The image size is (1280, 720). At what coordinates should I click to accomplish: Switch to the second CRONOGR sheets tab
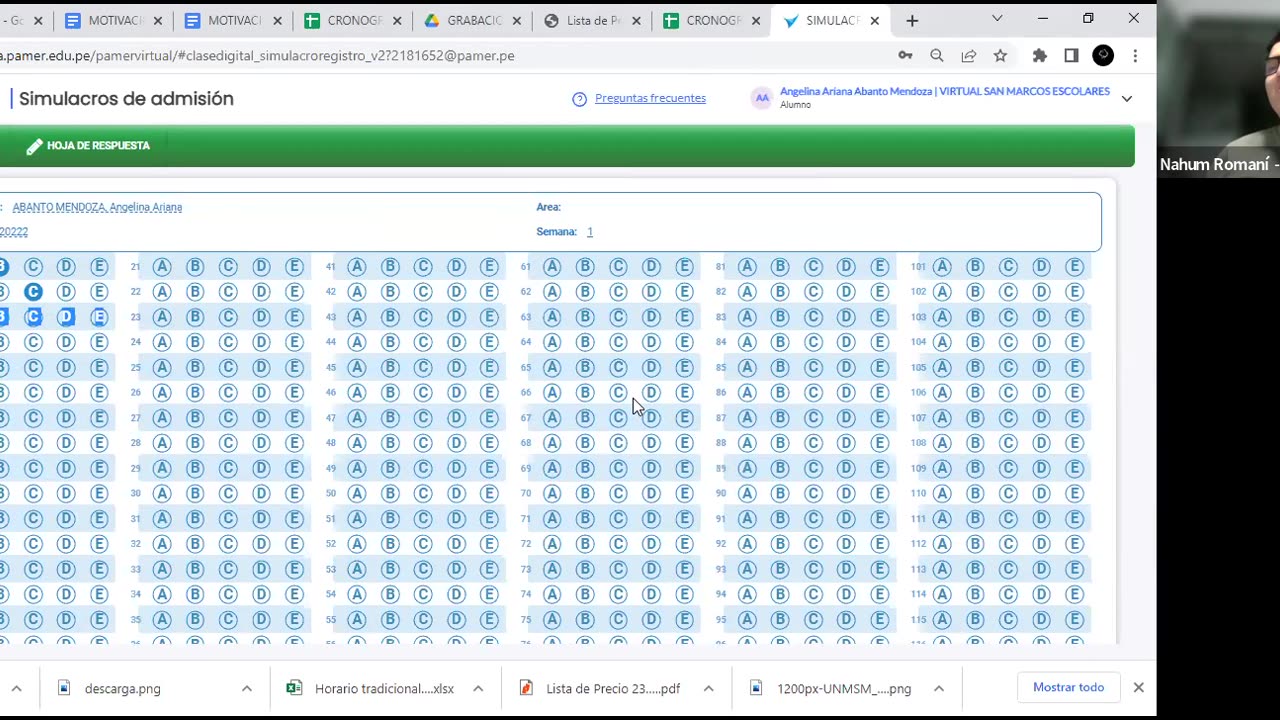tap(709, 20)
